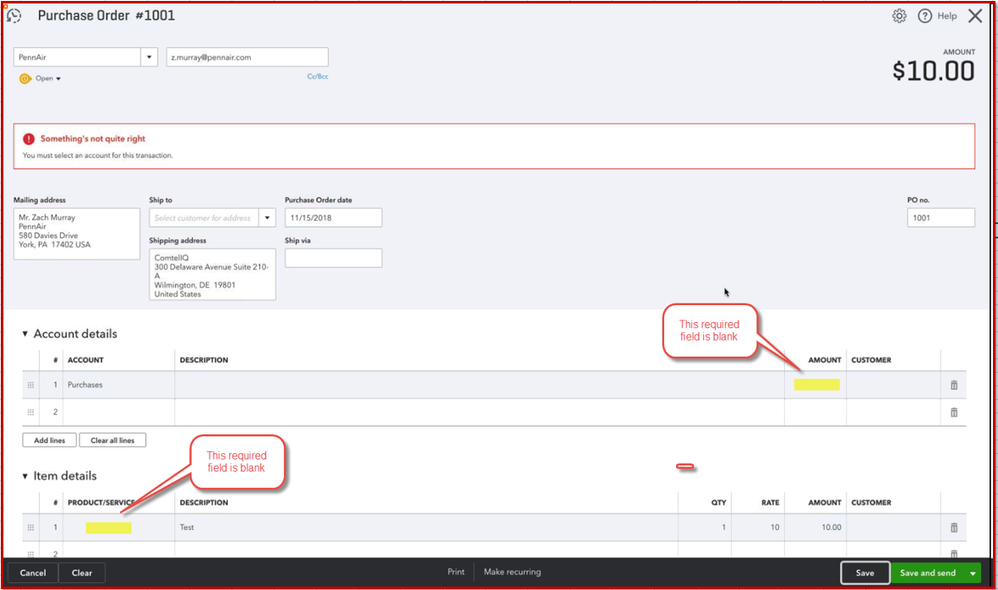Click the blank amount cell in Purchases row

[815, 385]
